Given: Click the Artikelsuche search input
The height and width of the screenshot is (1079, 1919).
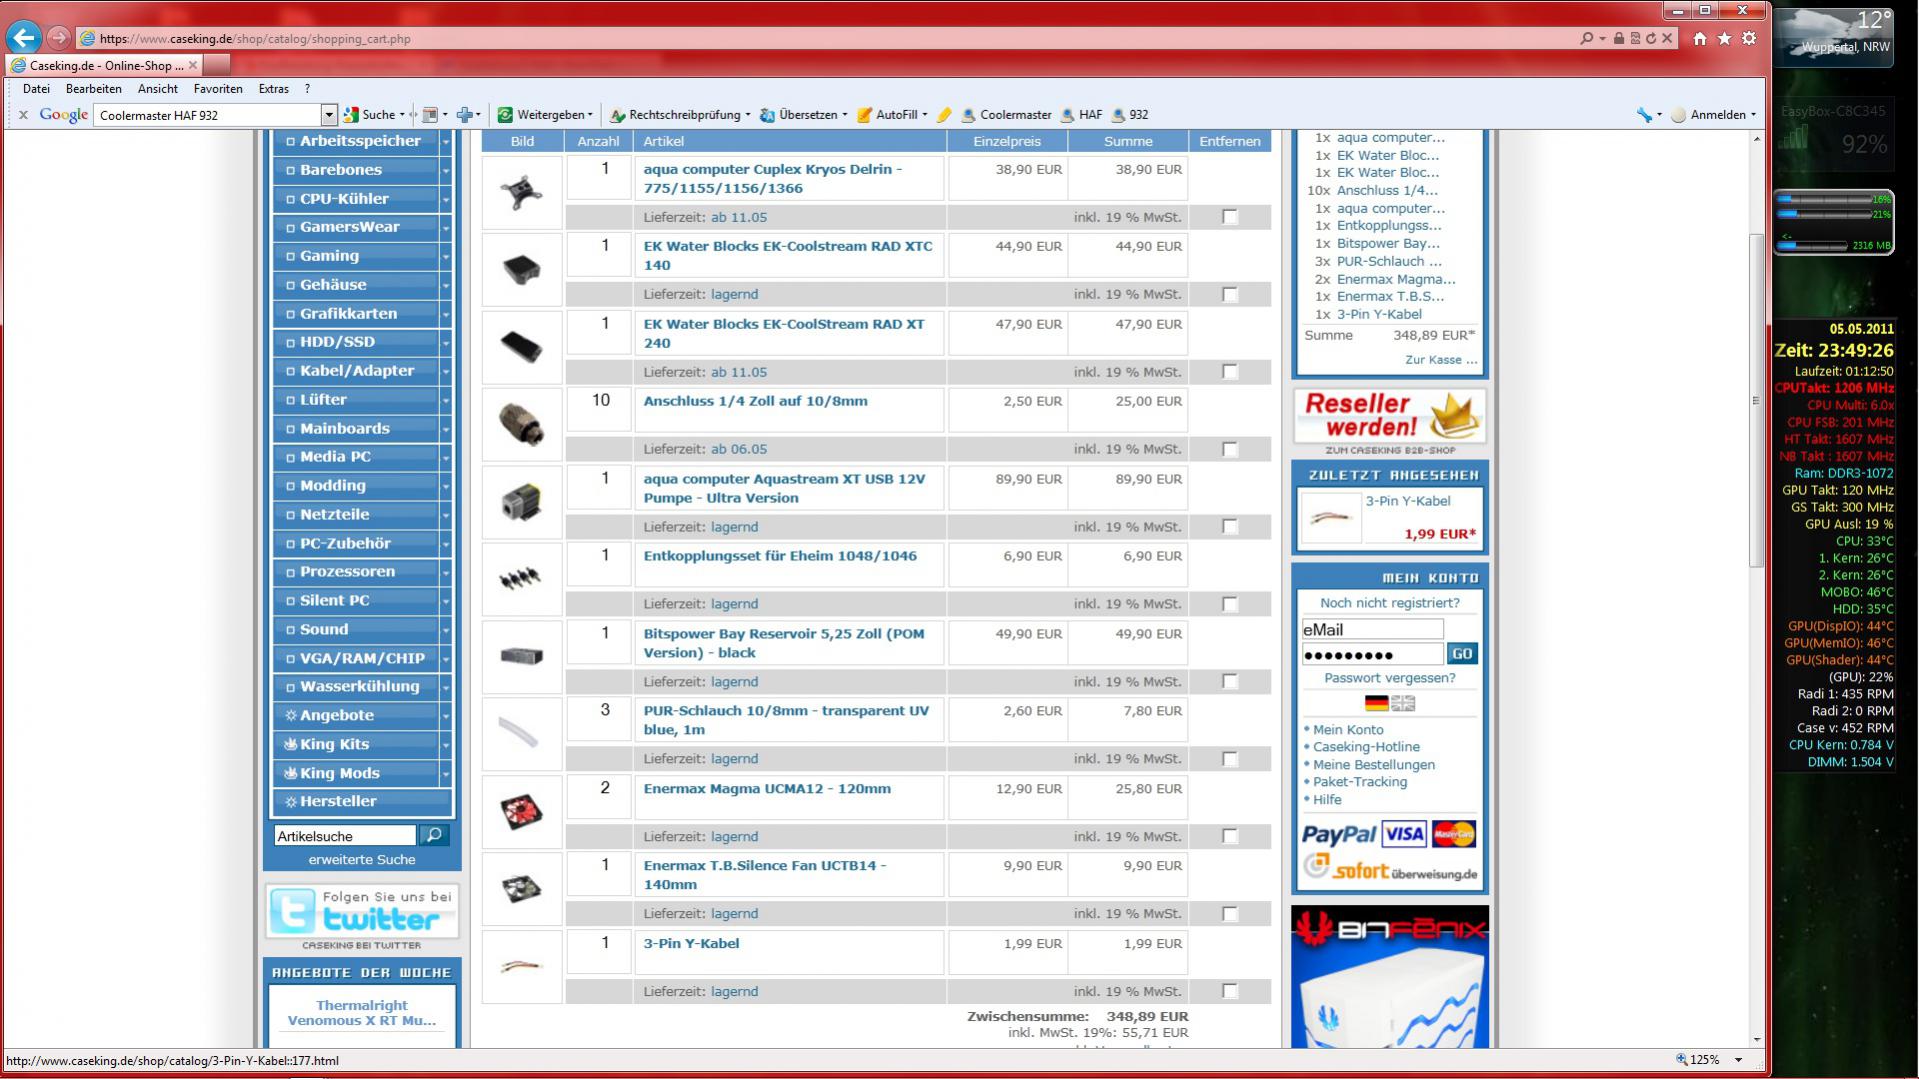Looking at the screenshot, I should 345,836.
